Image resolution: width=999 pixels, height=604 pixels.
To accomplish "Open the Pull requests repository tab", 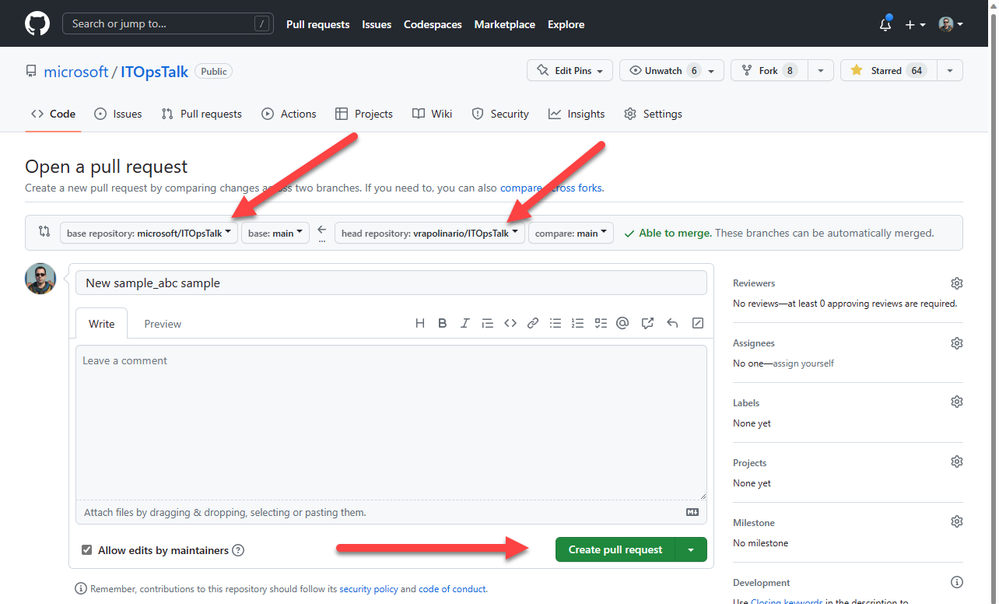I will 201,114.
